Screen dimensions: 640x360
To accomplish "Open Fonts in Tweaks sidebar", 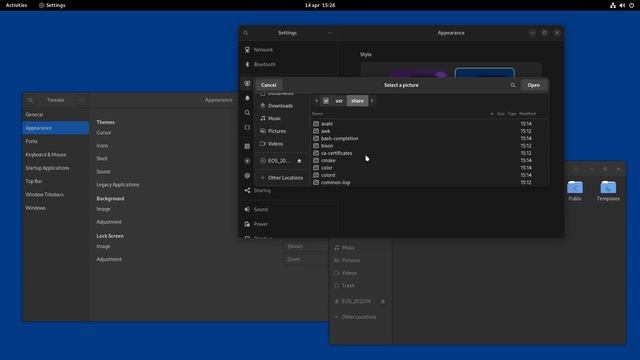I will tap(56, 141).
